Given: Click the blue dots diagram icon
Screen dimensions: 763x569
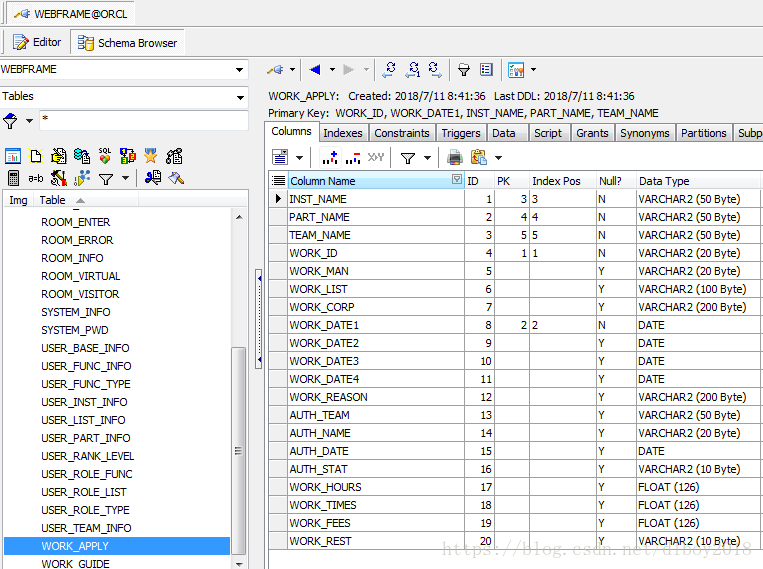Looking at the screenshot, I should [82, 179].
